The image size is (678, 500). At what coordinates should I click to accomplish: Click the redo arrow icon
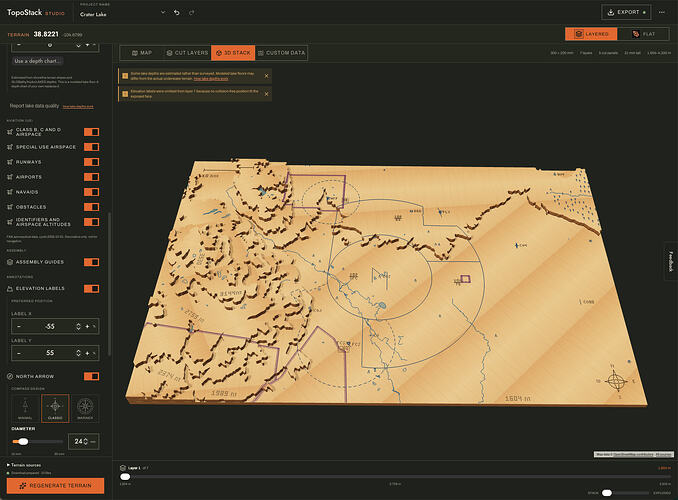pyautogui.click(x=192, y=13)
